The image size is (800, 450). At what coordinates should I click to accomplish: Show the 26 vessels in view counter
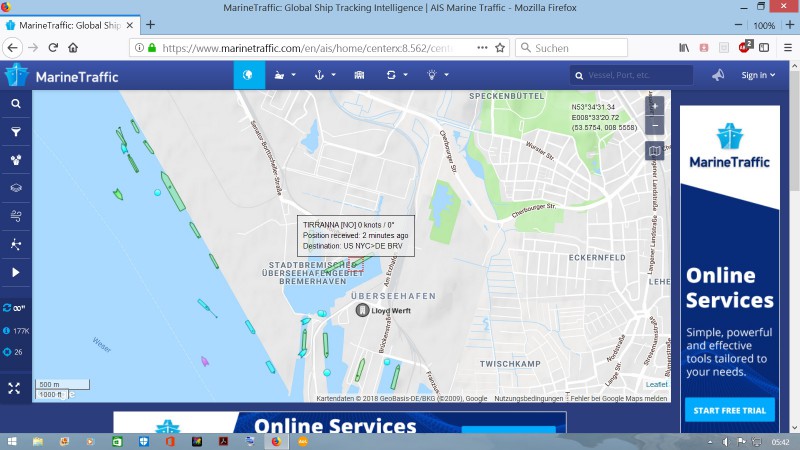13,352
